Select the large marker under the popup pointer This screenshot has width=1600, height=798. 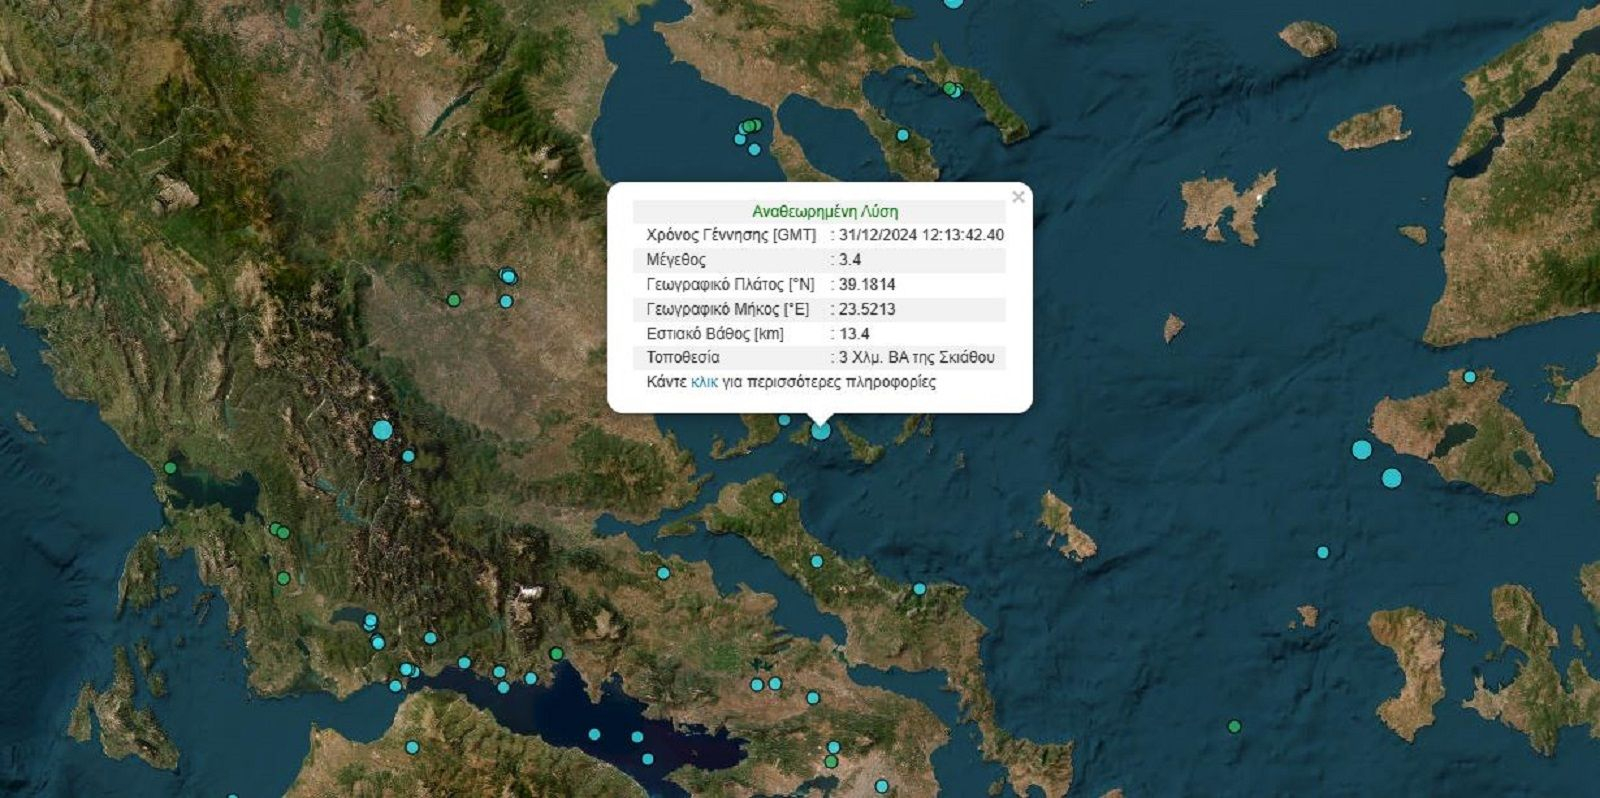coord(821,430)
